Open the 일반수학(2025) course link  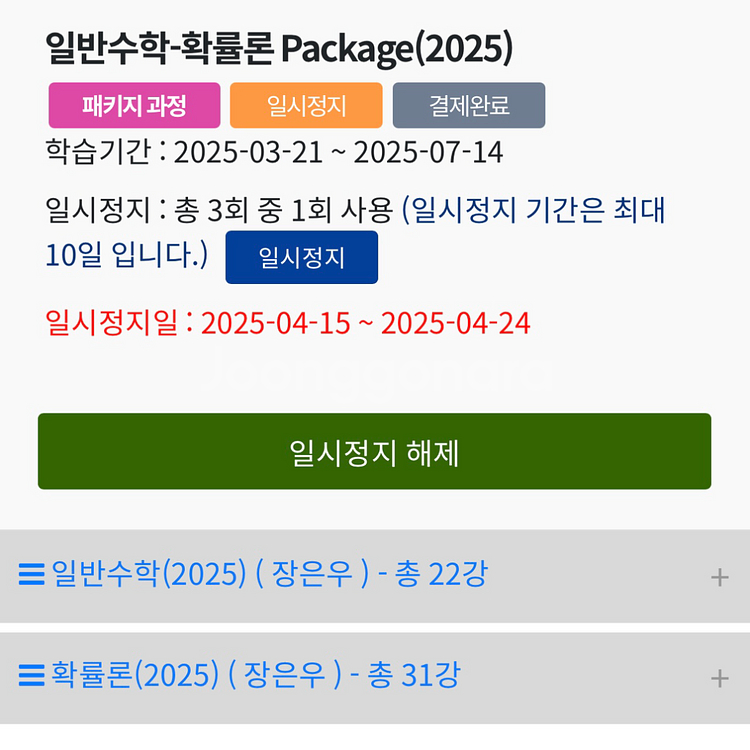(x=148, y=575)
